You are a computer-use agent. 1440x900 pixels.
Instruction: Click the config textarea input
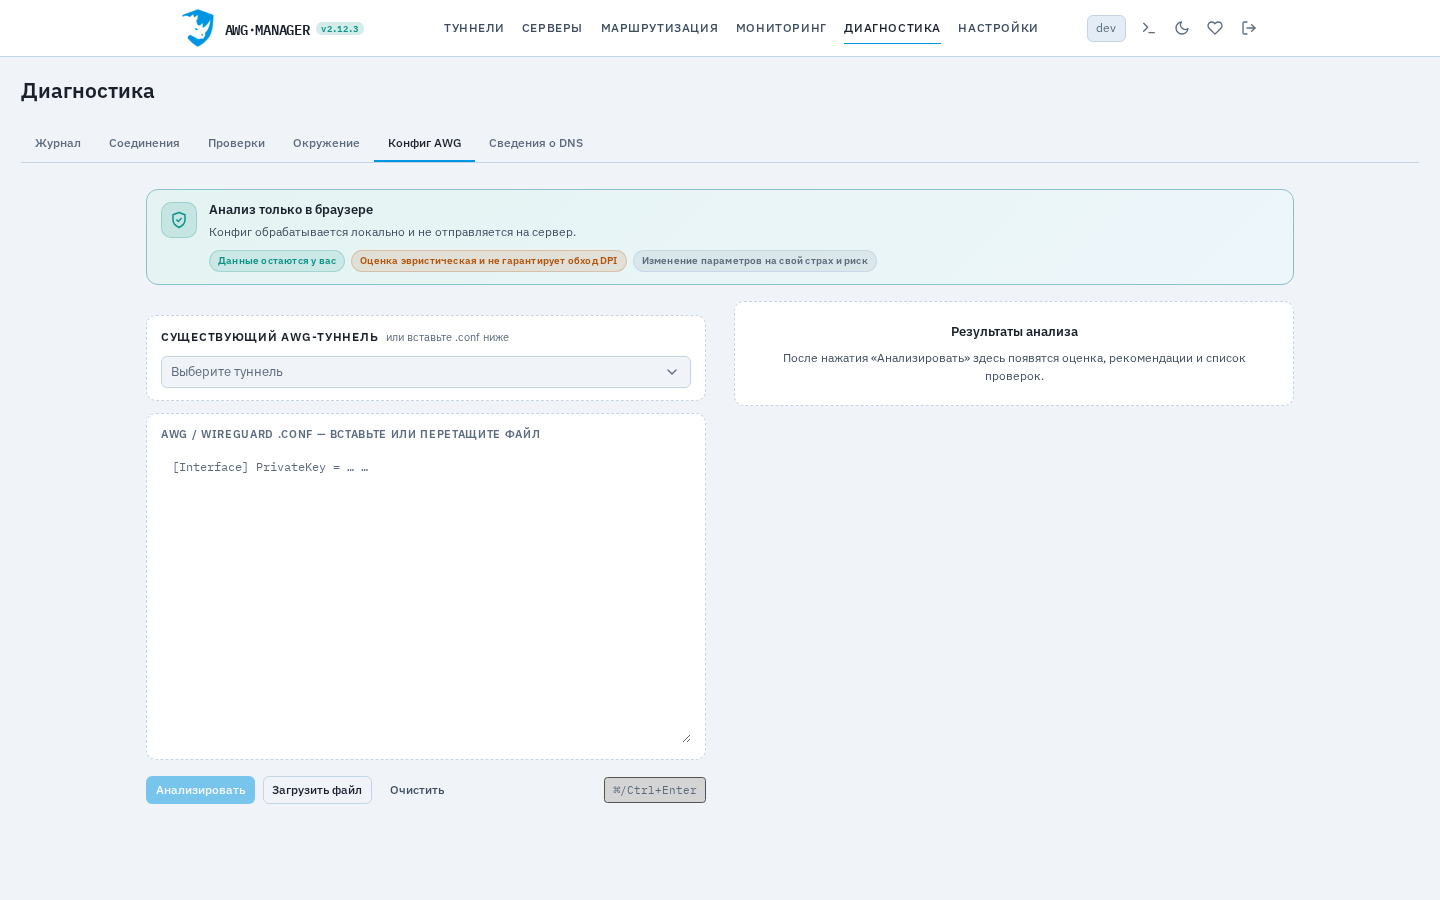tap(426, 599)
